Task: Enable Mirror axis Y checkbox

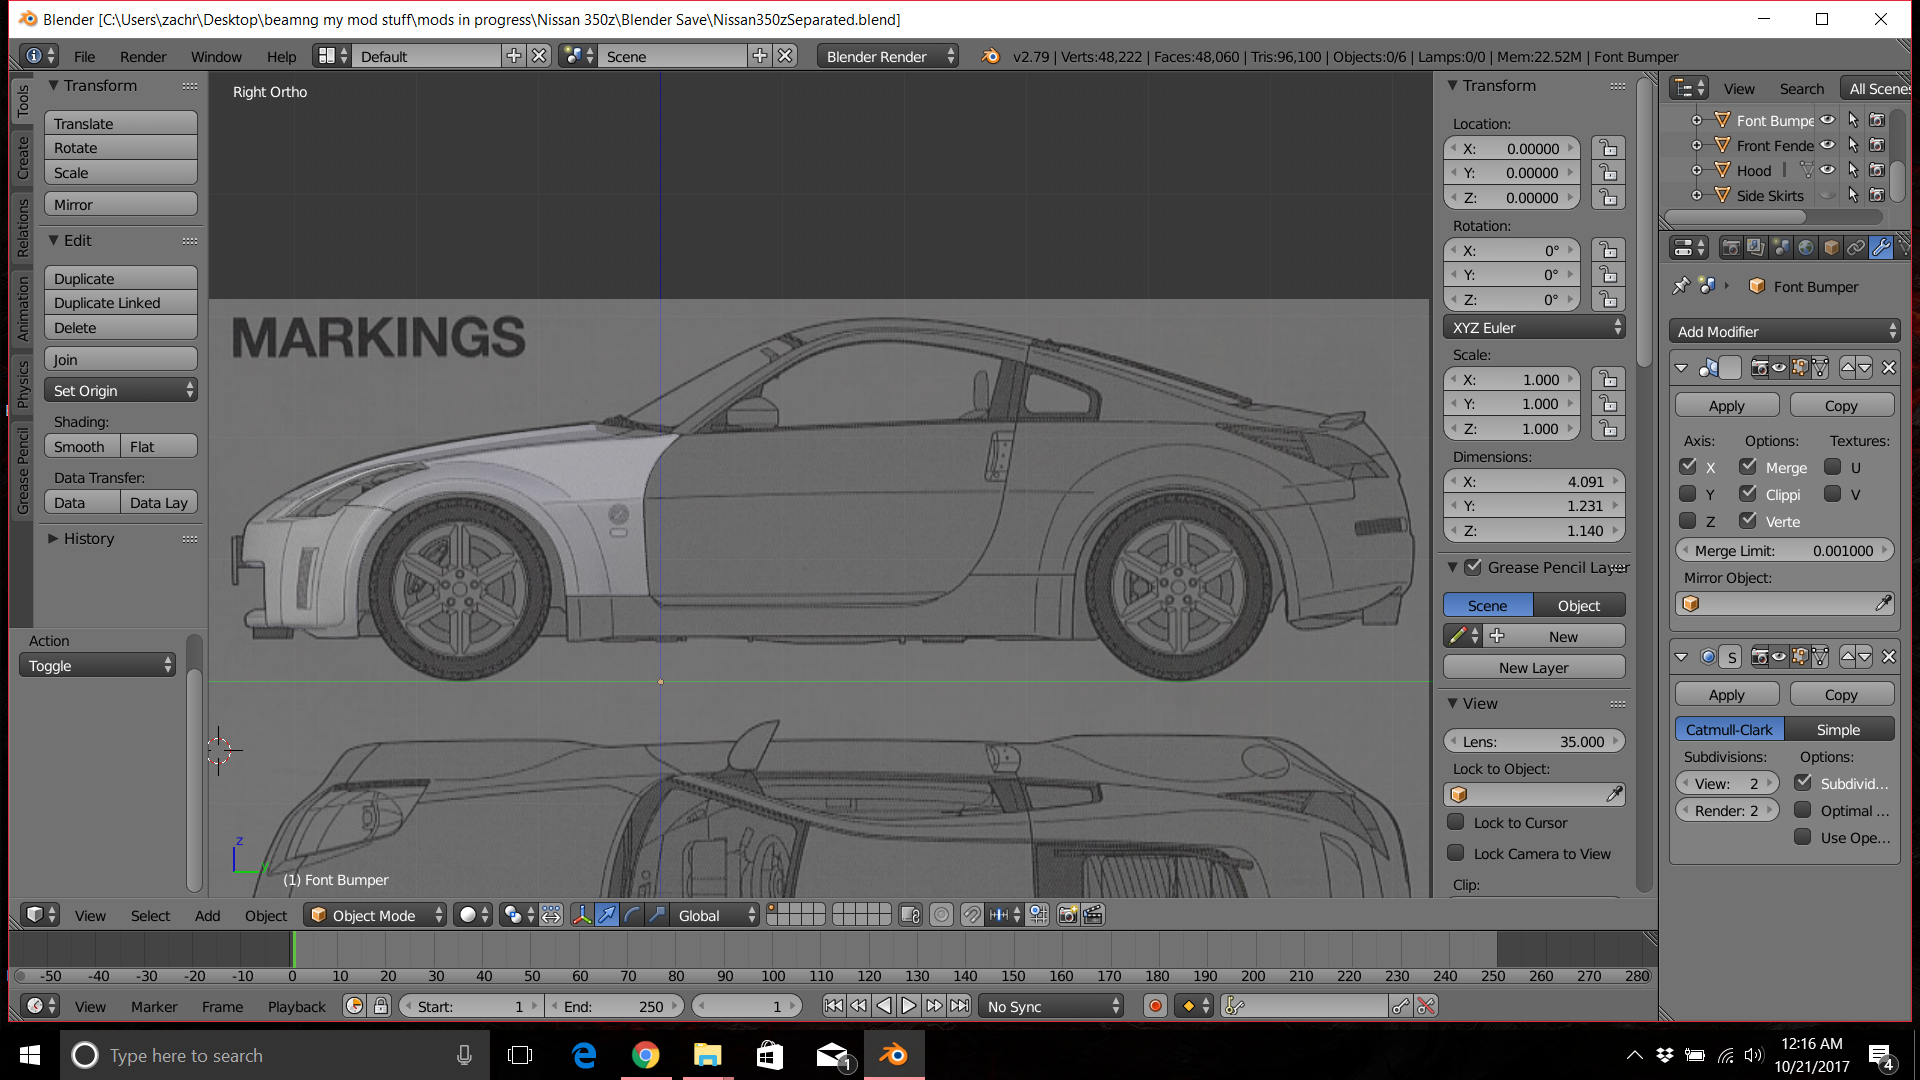Action: pyautogui.click(x=1688, y=493)
